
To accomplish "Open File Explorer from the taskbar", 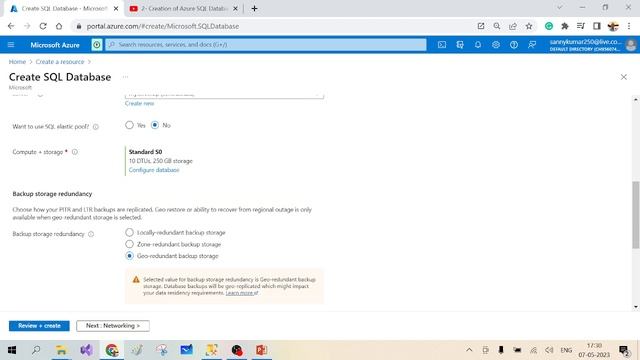I will point(61,350).
